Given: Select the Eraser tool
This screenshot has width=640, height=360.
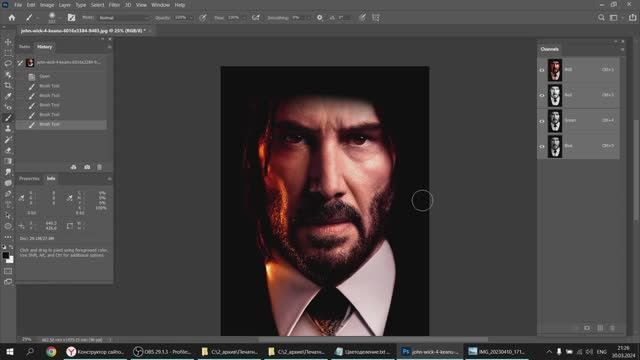Looking at the screenshot, I should point(8,150).
